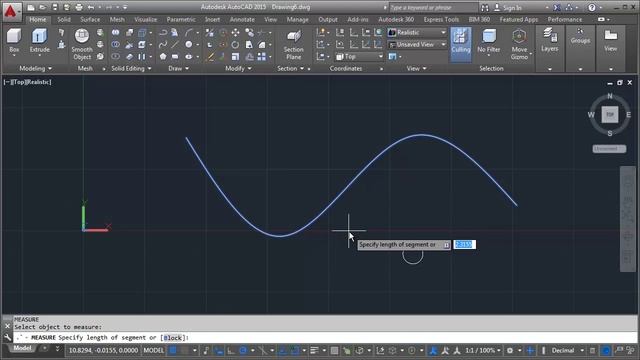Expand the View panel title
The height and width of the screenshot is (360, 640).
[x=416, y=69]
